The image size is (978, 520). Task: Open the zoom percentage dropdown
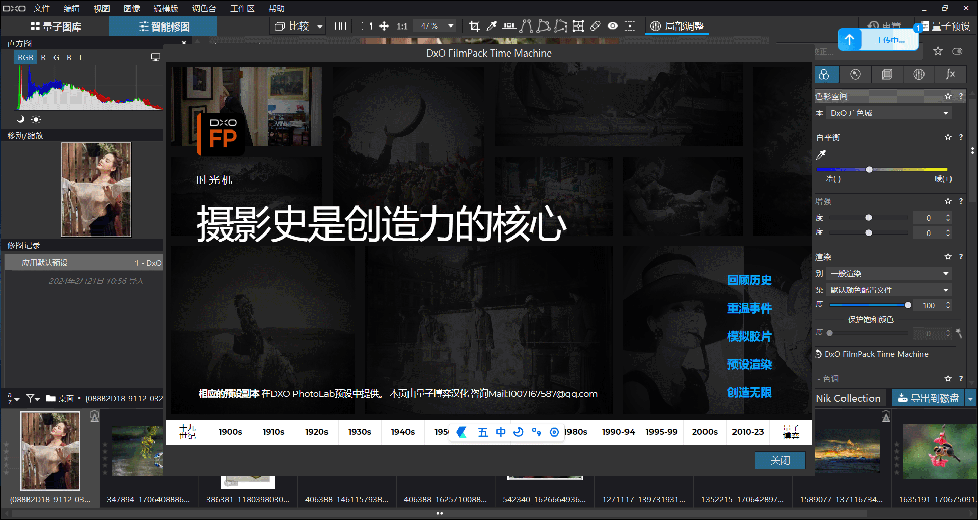tap(450, 26)
